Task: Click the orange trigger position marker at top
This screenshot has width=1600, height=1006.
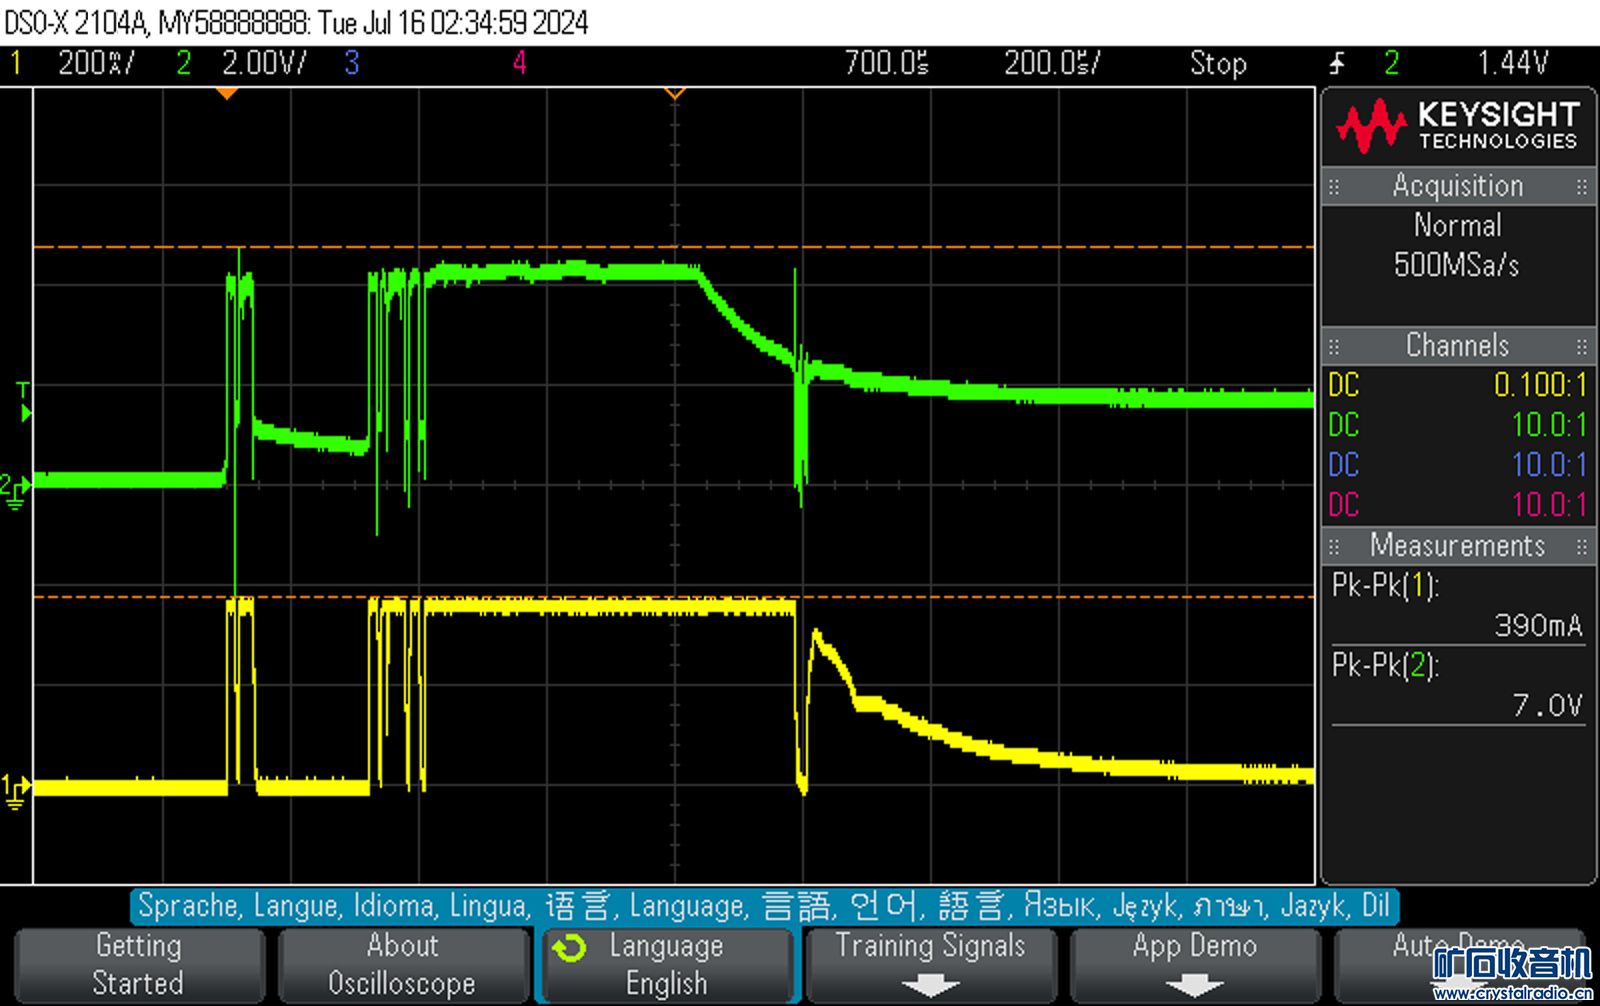Action: point(227,93)
